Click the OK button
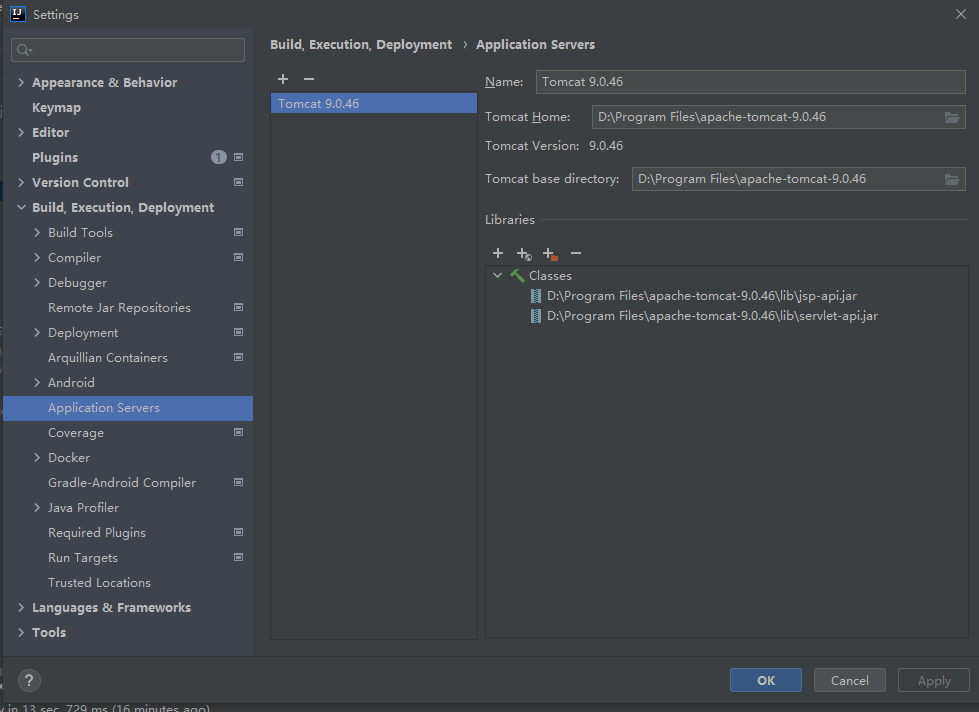 (765, 680)
